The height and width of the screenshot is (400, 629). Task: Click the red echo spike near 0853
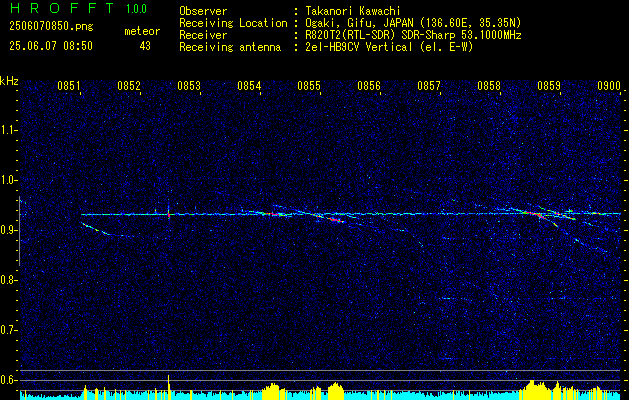[169, 215]
